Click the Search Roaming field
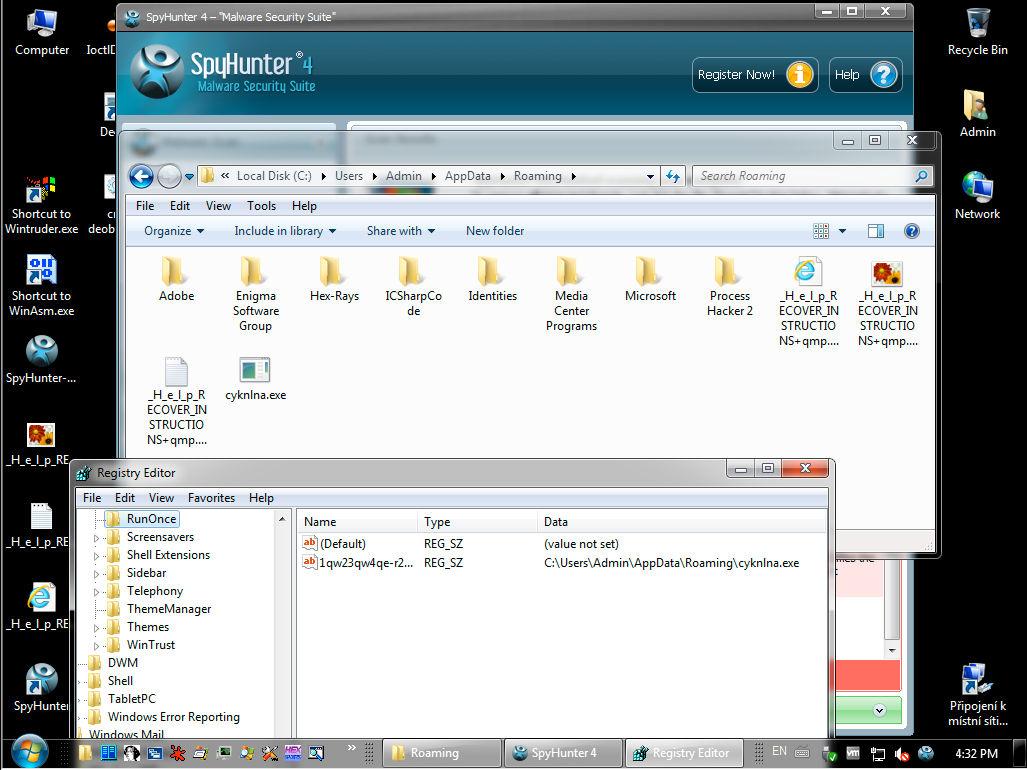1027x770 pixels. click(812, 176)
